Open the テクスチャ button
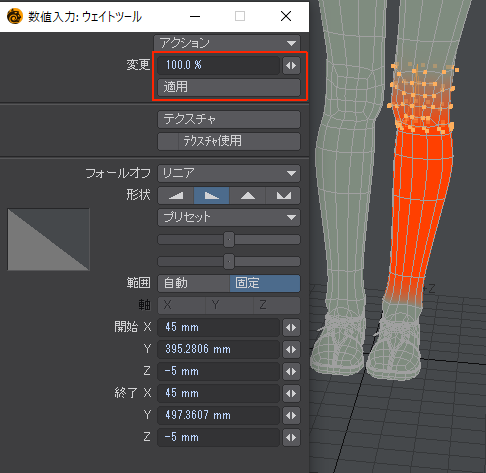486x473 pixels. [x=229, y=119]
